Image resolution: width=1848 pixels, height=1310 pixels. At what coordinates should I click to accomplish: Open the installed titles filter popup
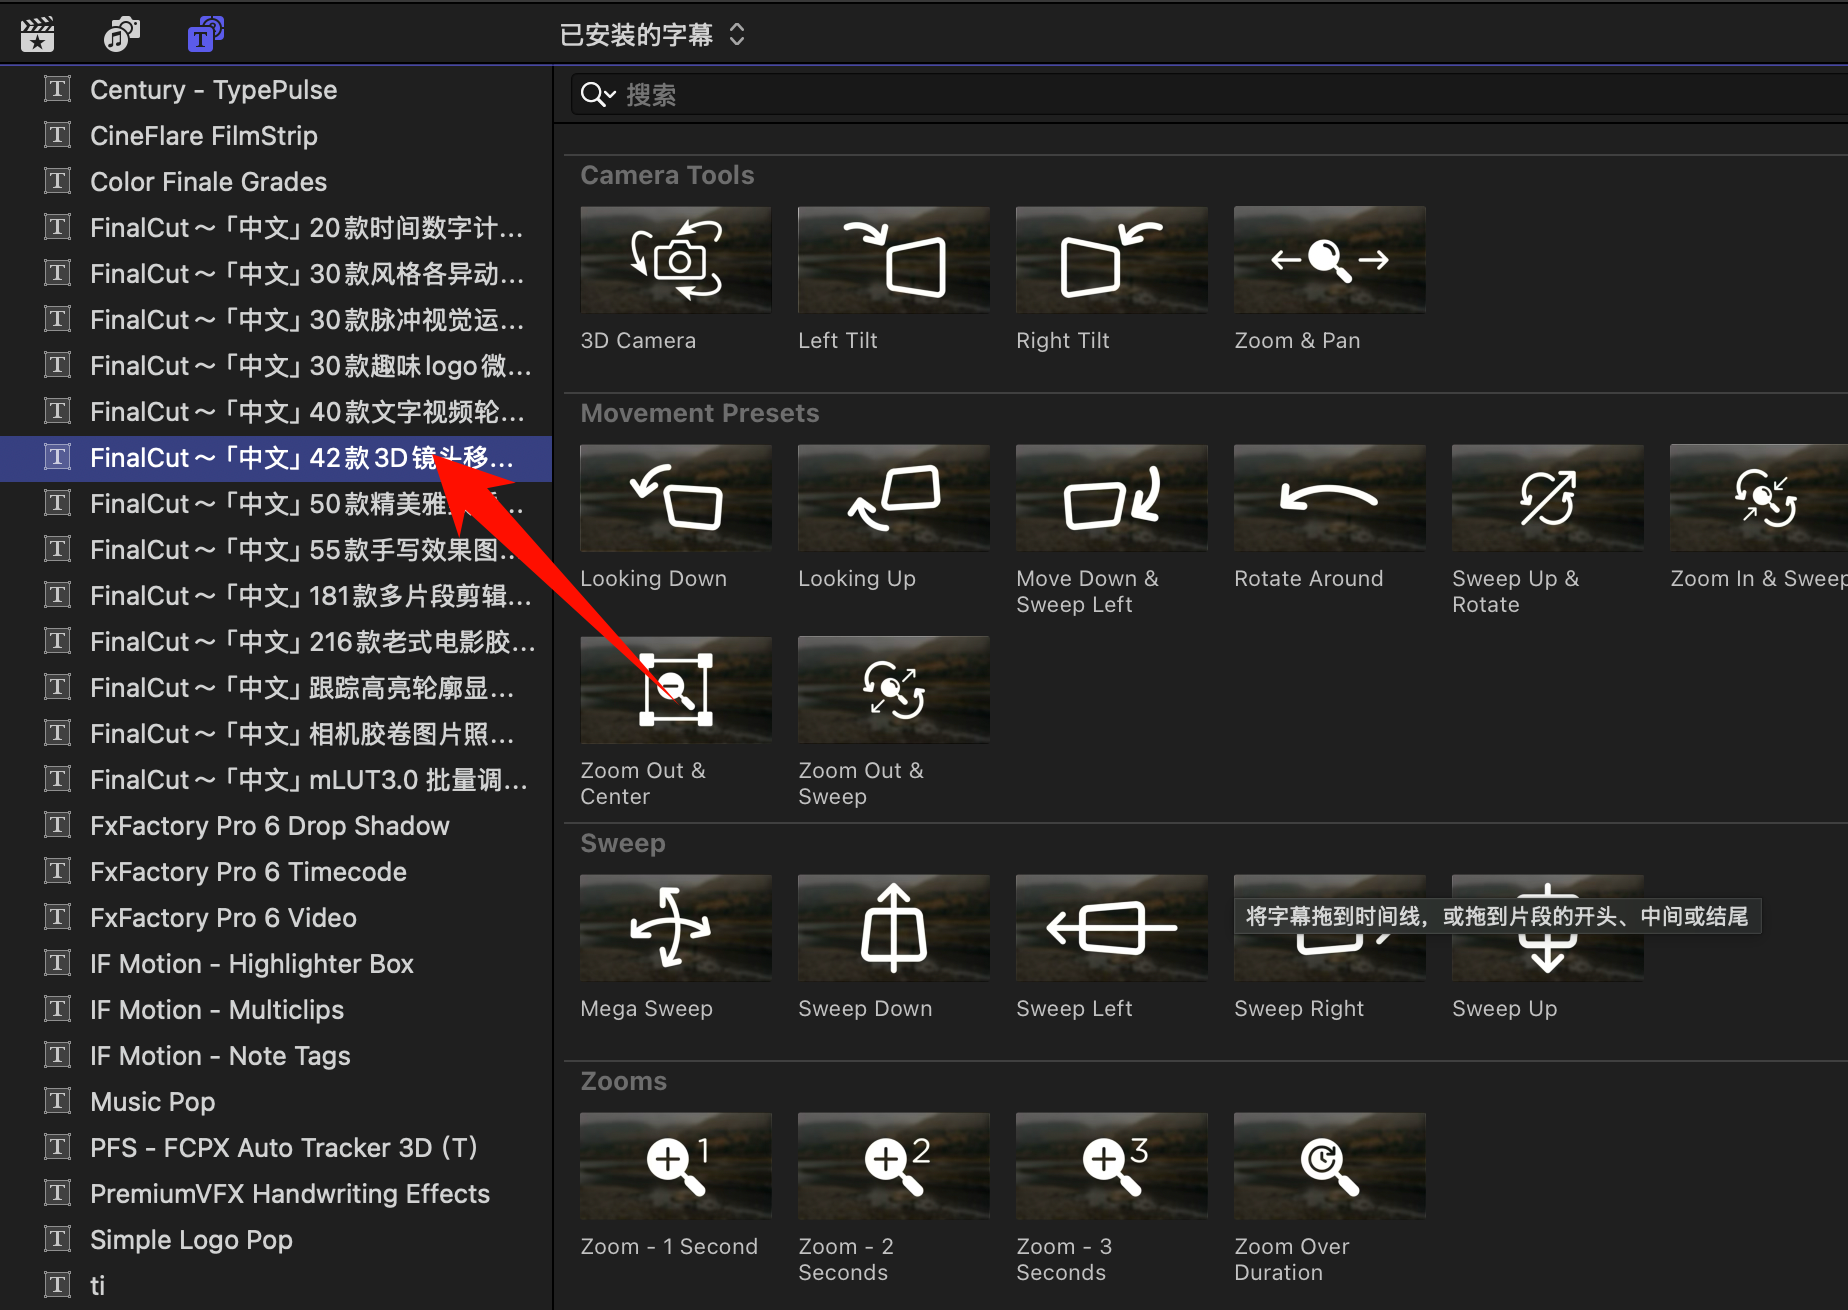pyautogui.click(x=652, y=35)
